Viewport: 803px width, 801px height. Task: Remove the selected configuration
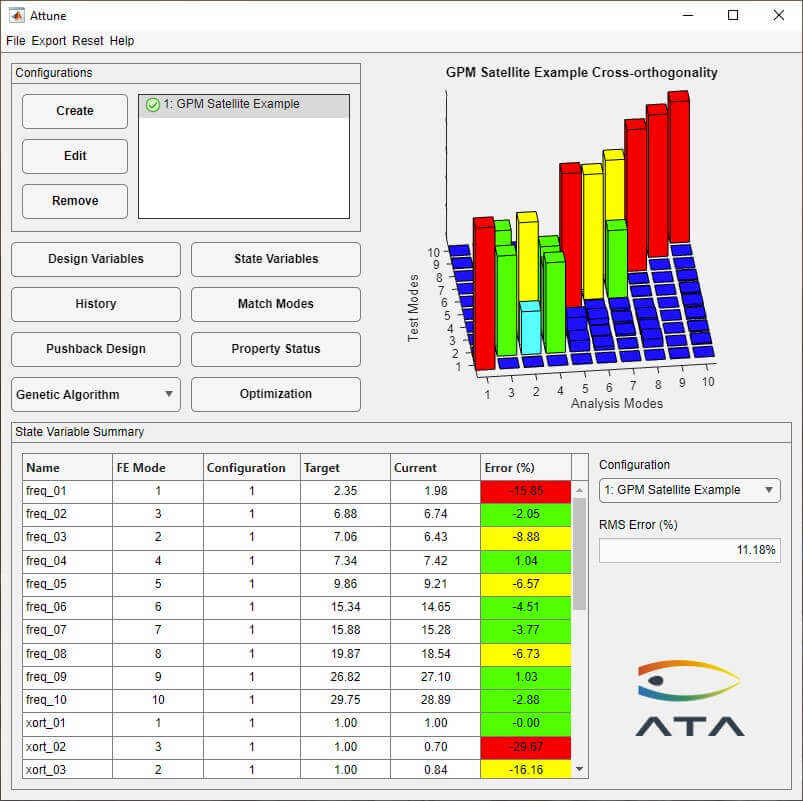click(75, 201)
